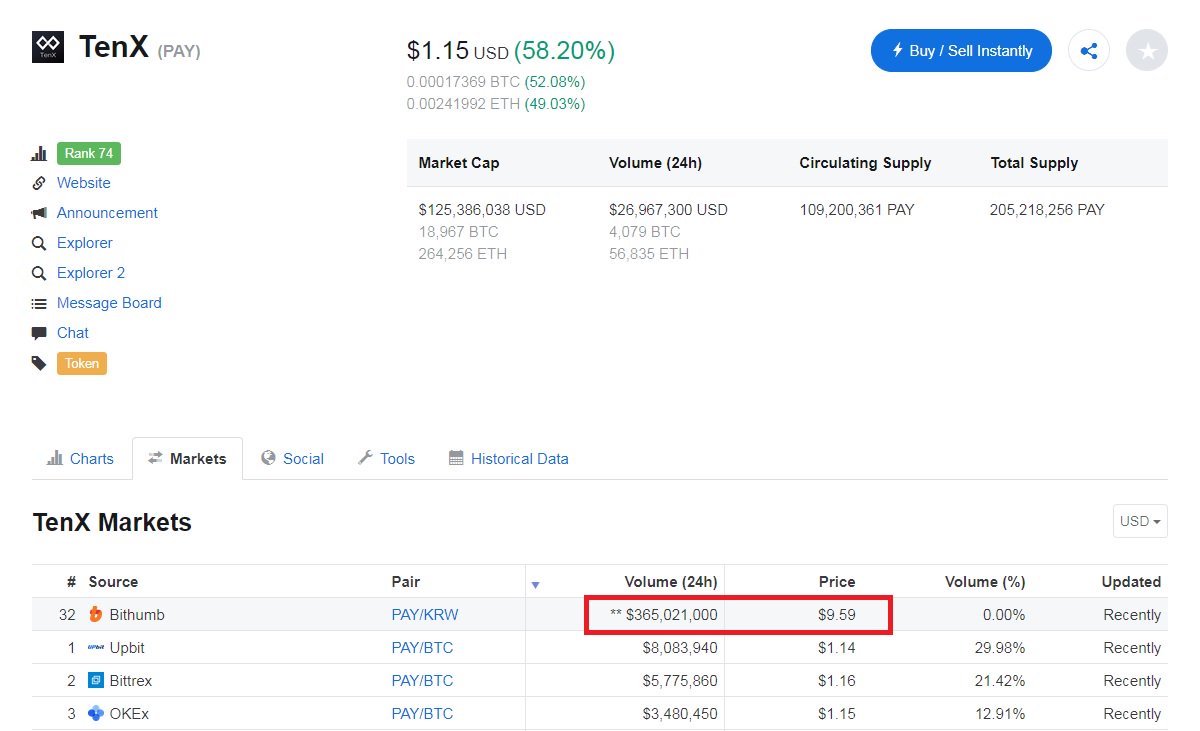Screen dimensions: 1200x731
Task: Click the $1.15 USD price value
Action: (x=458, y=50)
